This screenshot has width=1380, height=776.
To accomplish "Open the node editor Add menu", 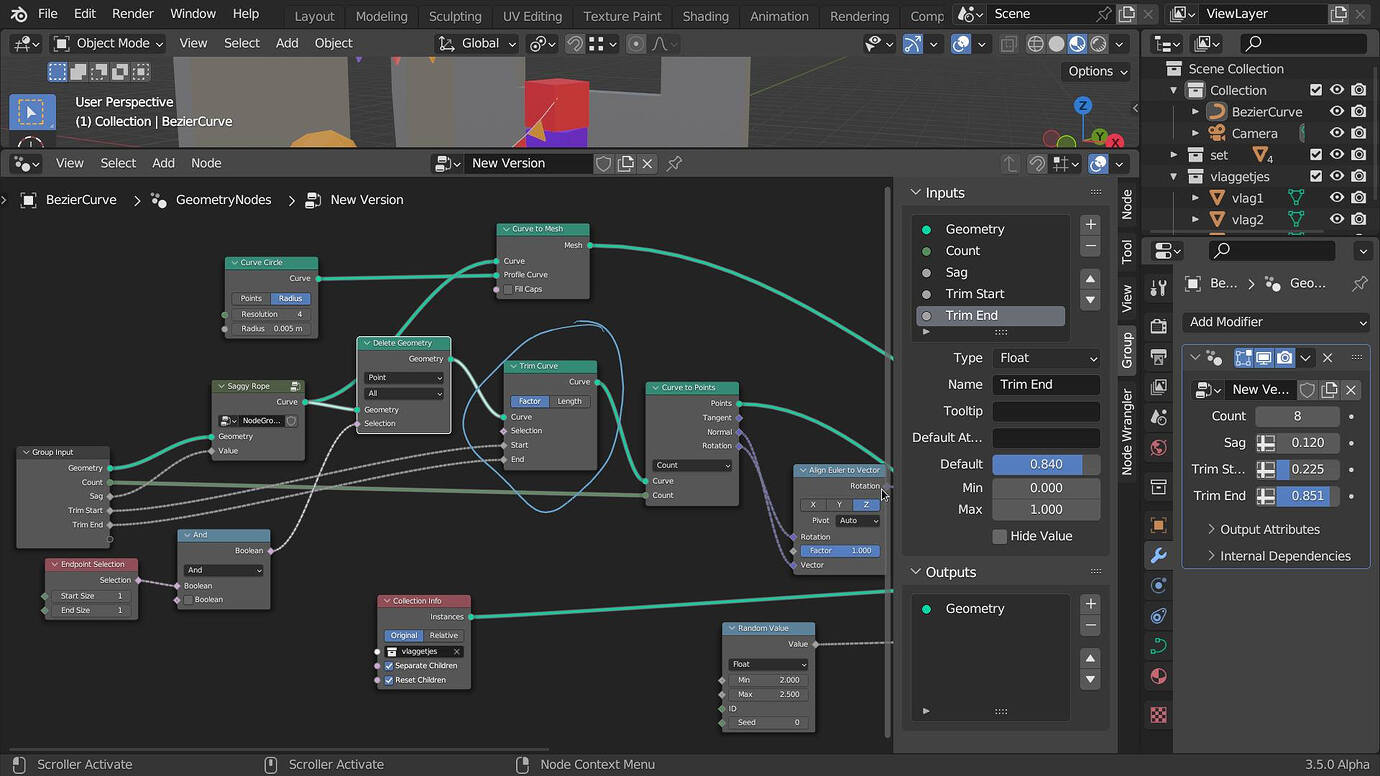I will (x=163, y=163).
